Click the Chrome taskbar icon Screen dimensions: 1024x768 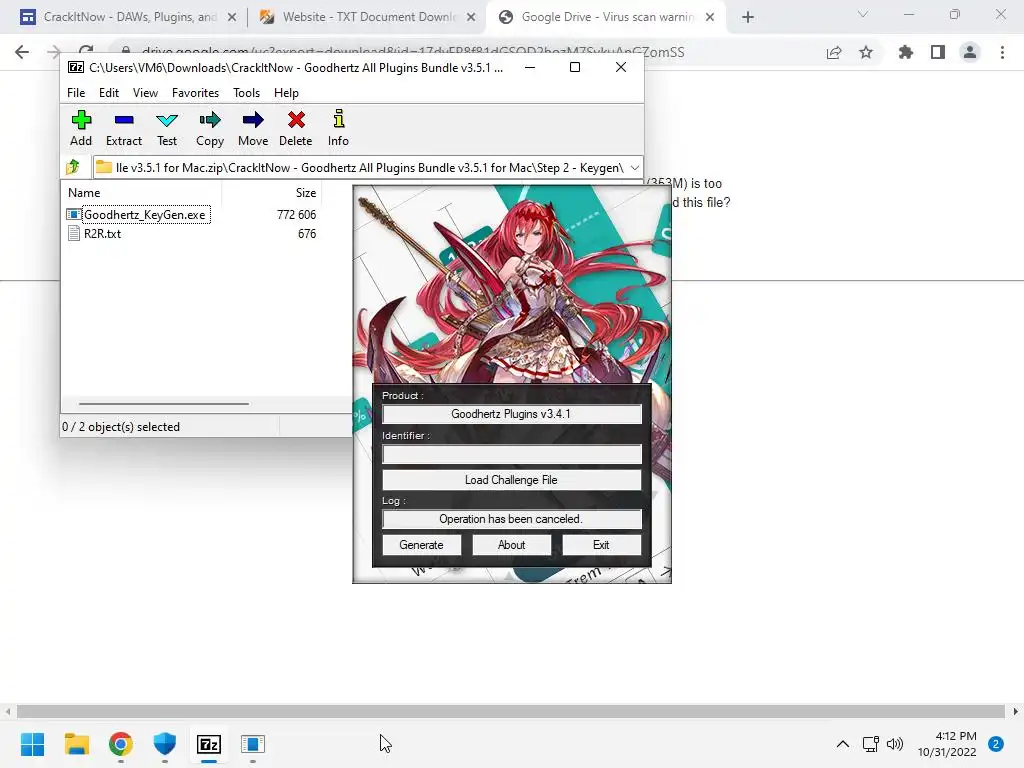click(x=121, y=744)
